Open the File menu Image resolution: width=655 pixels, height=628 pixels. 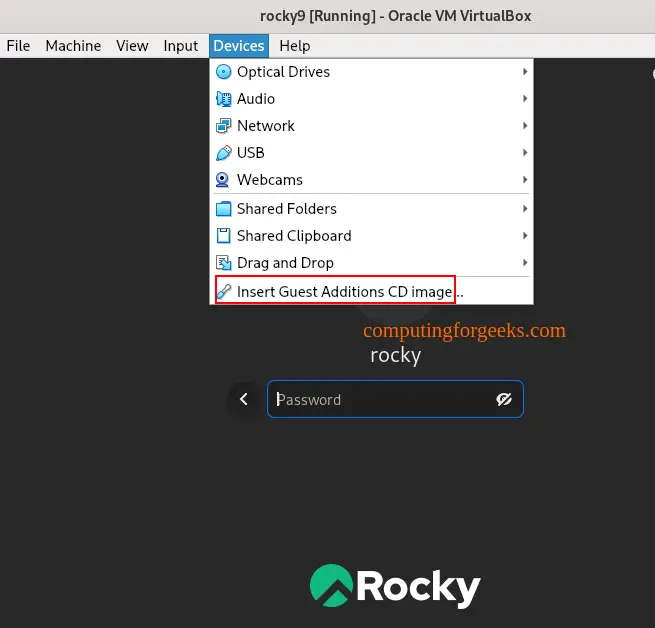click(x=18, y=46)
